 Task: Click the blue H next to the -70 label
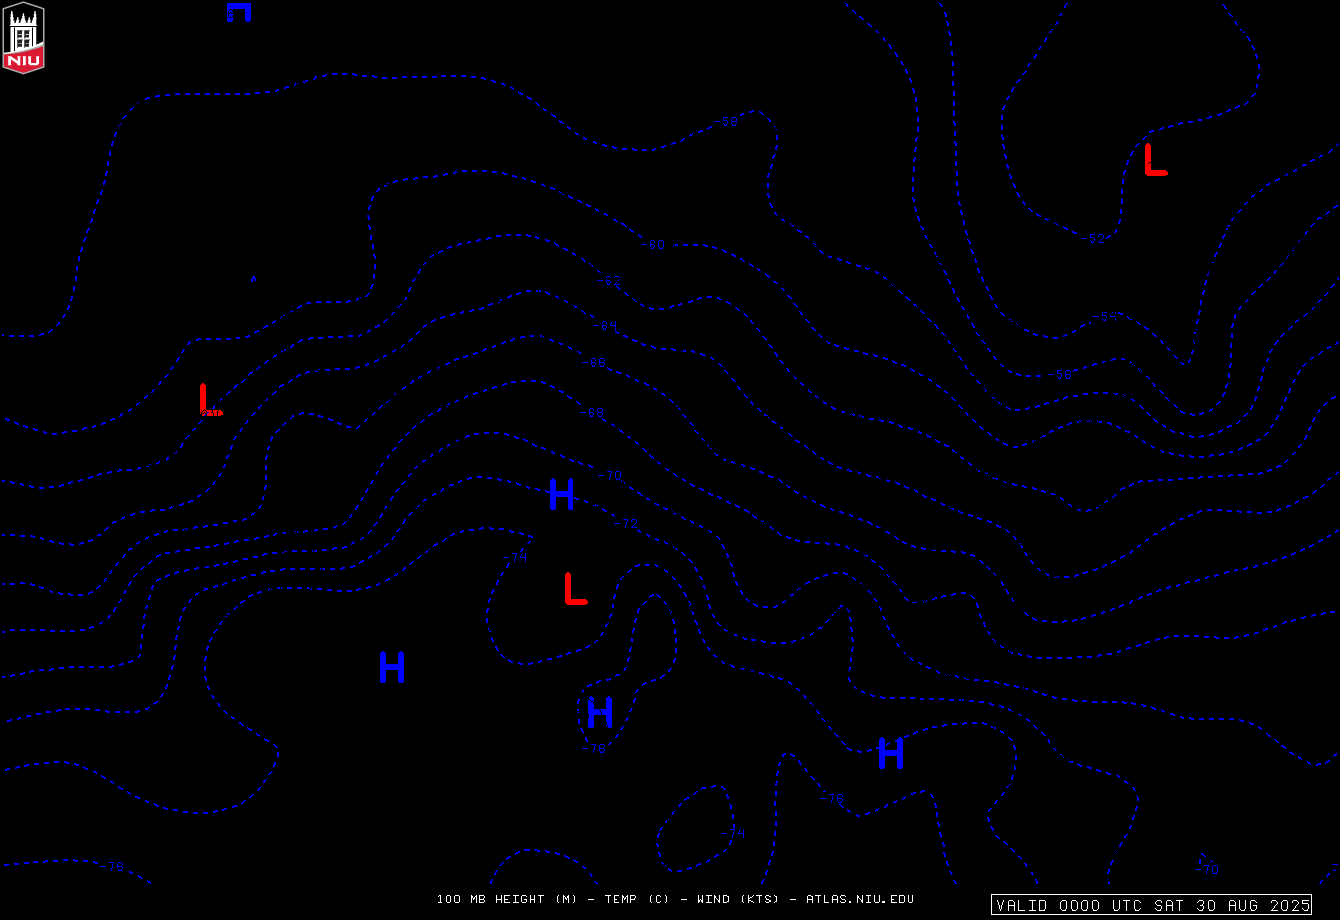click(x=562, y=494)
